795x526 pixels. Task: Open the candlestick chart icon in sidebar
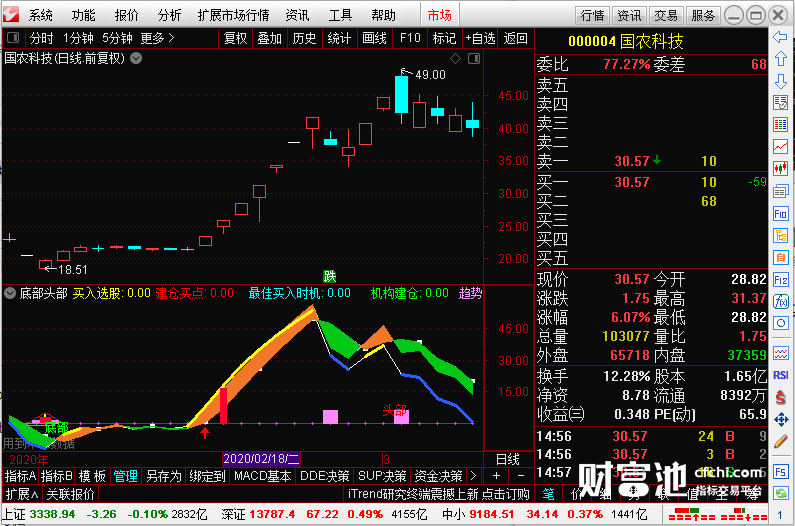pyautogui.click(x=780, y=168)
